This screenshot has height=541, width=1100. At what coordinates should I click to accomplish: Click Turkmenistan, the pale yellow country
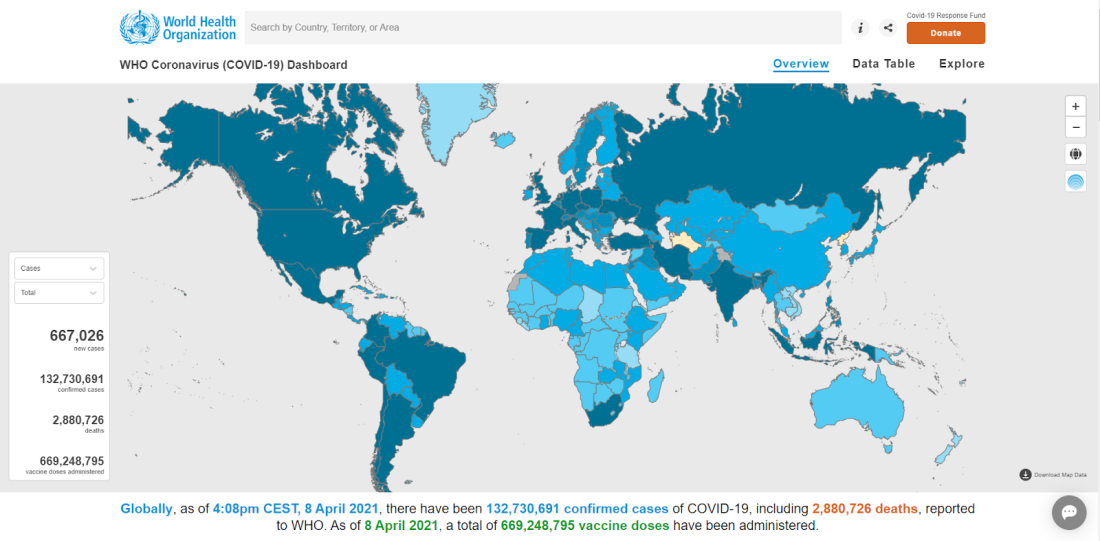click(688, 243)
